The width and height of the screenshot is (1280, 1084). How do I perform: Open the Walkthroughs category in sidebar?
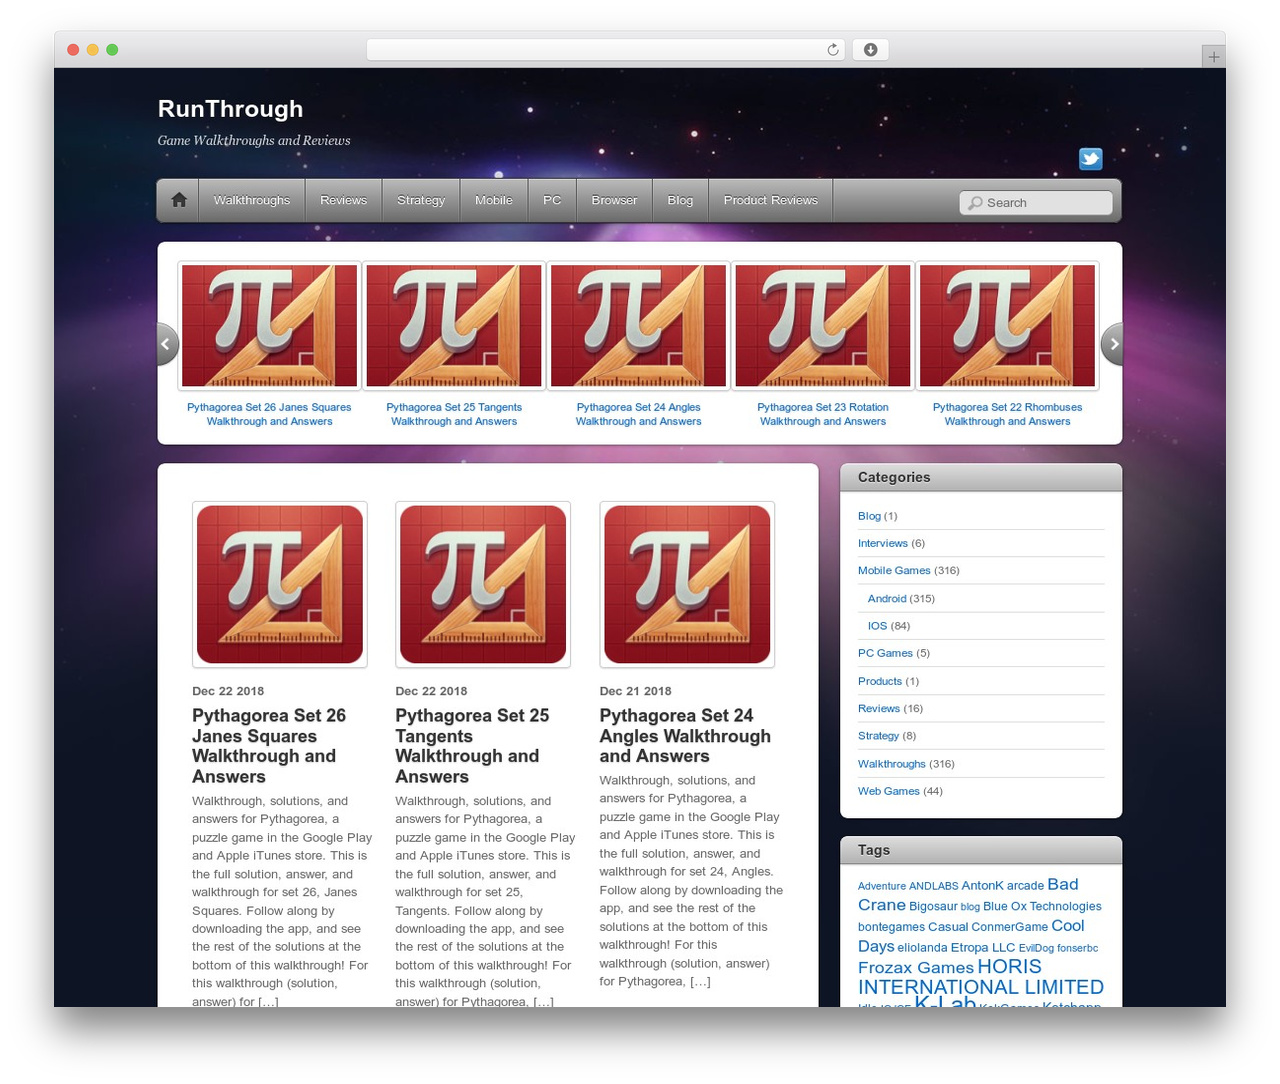[892, 764]
